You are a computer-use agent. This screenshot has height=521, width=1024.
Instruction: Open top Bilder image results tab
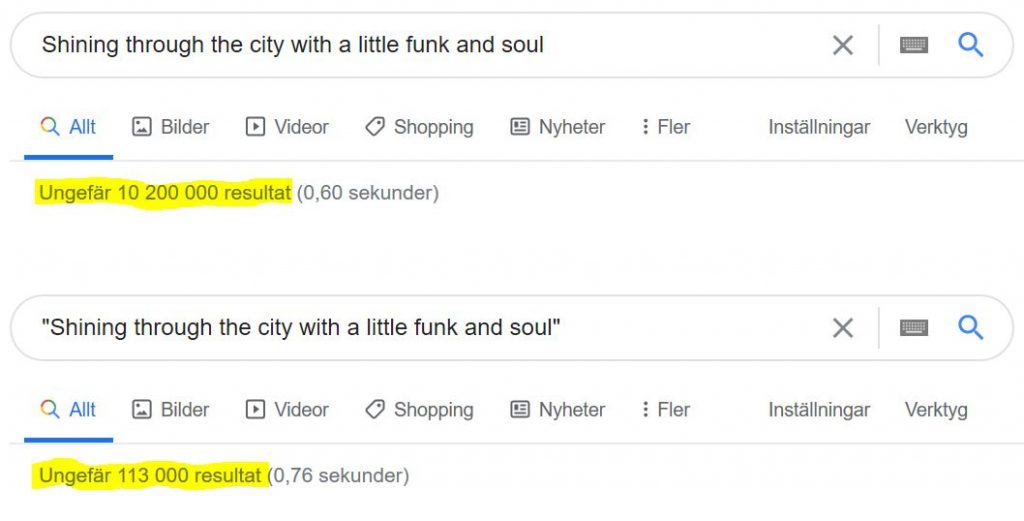click(x=170, y=127)
